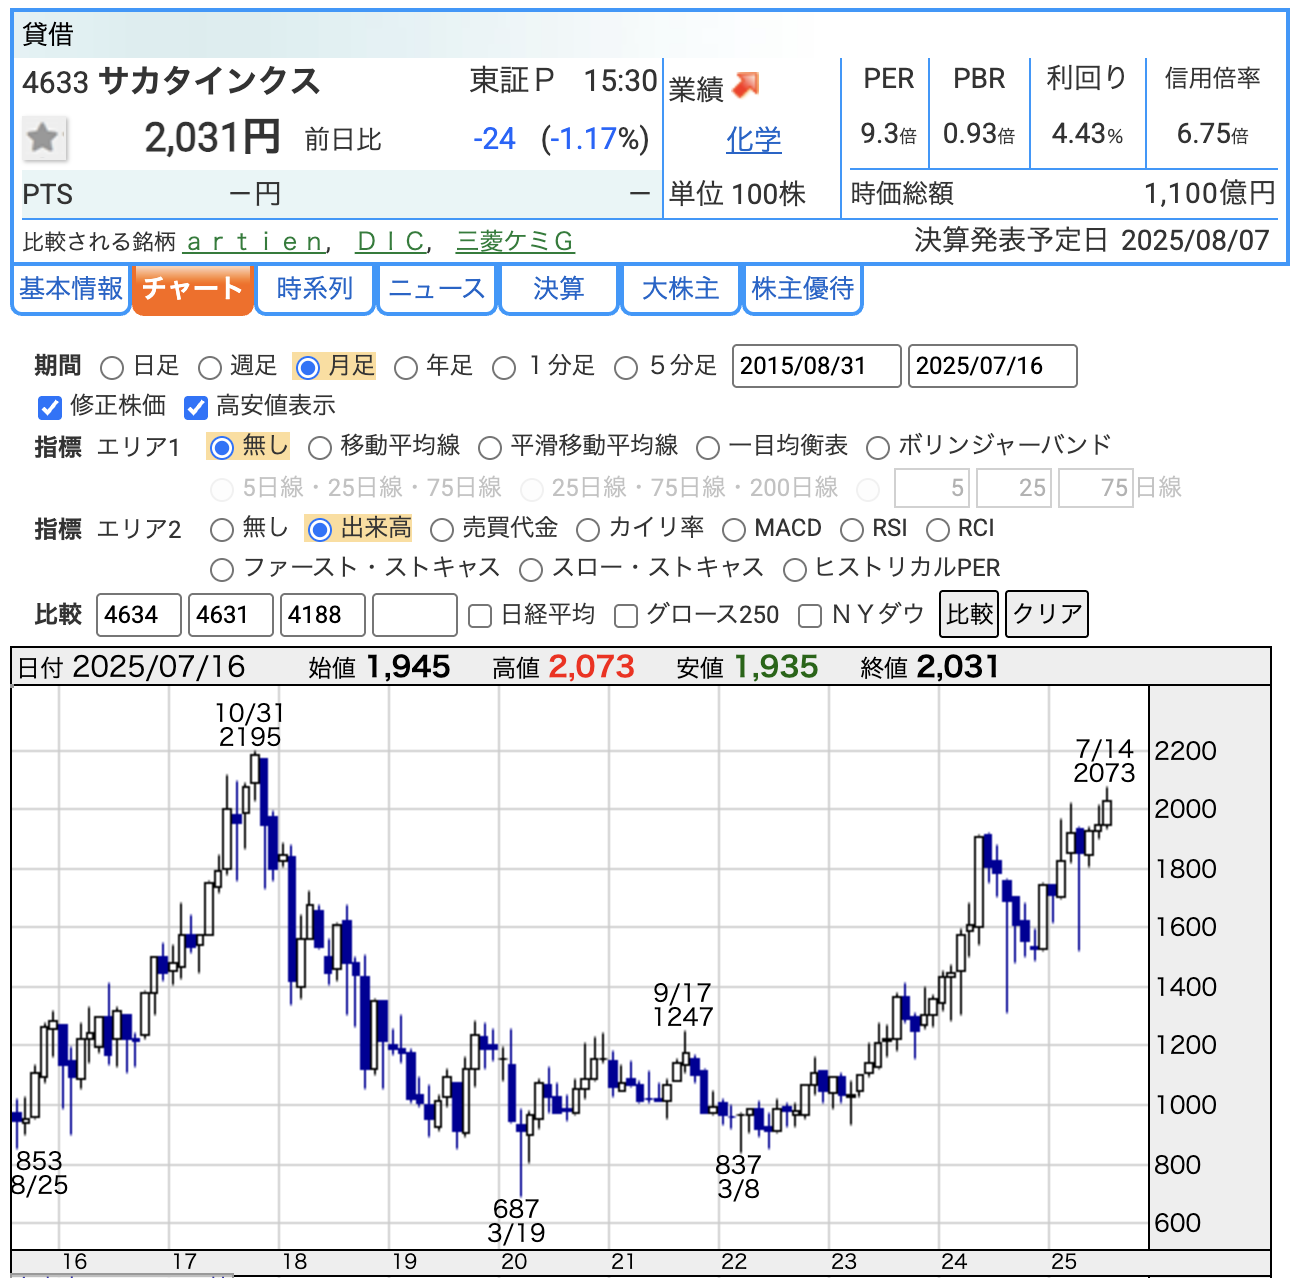This screenshot has width=1300, height=1278.
Task: Click the クリア button
Action: [1047, 614]
